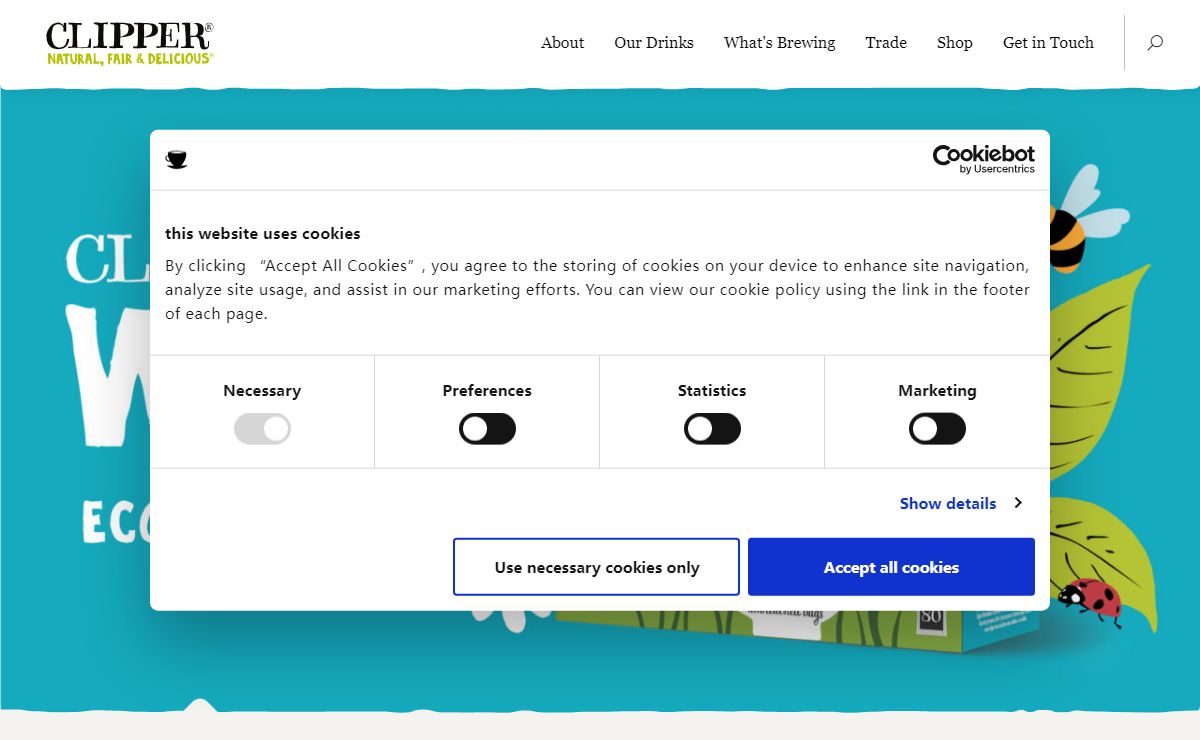Screen dimensions: 1200x740
Task: Click the Cookiebot by Usercentrics logo
Action: click(x=984, y=159)
